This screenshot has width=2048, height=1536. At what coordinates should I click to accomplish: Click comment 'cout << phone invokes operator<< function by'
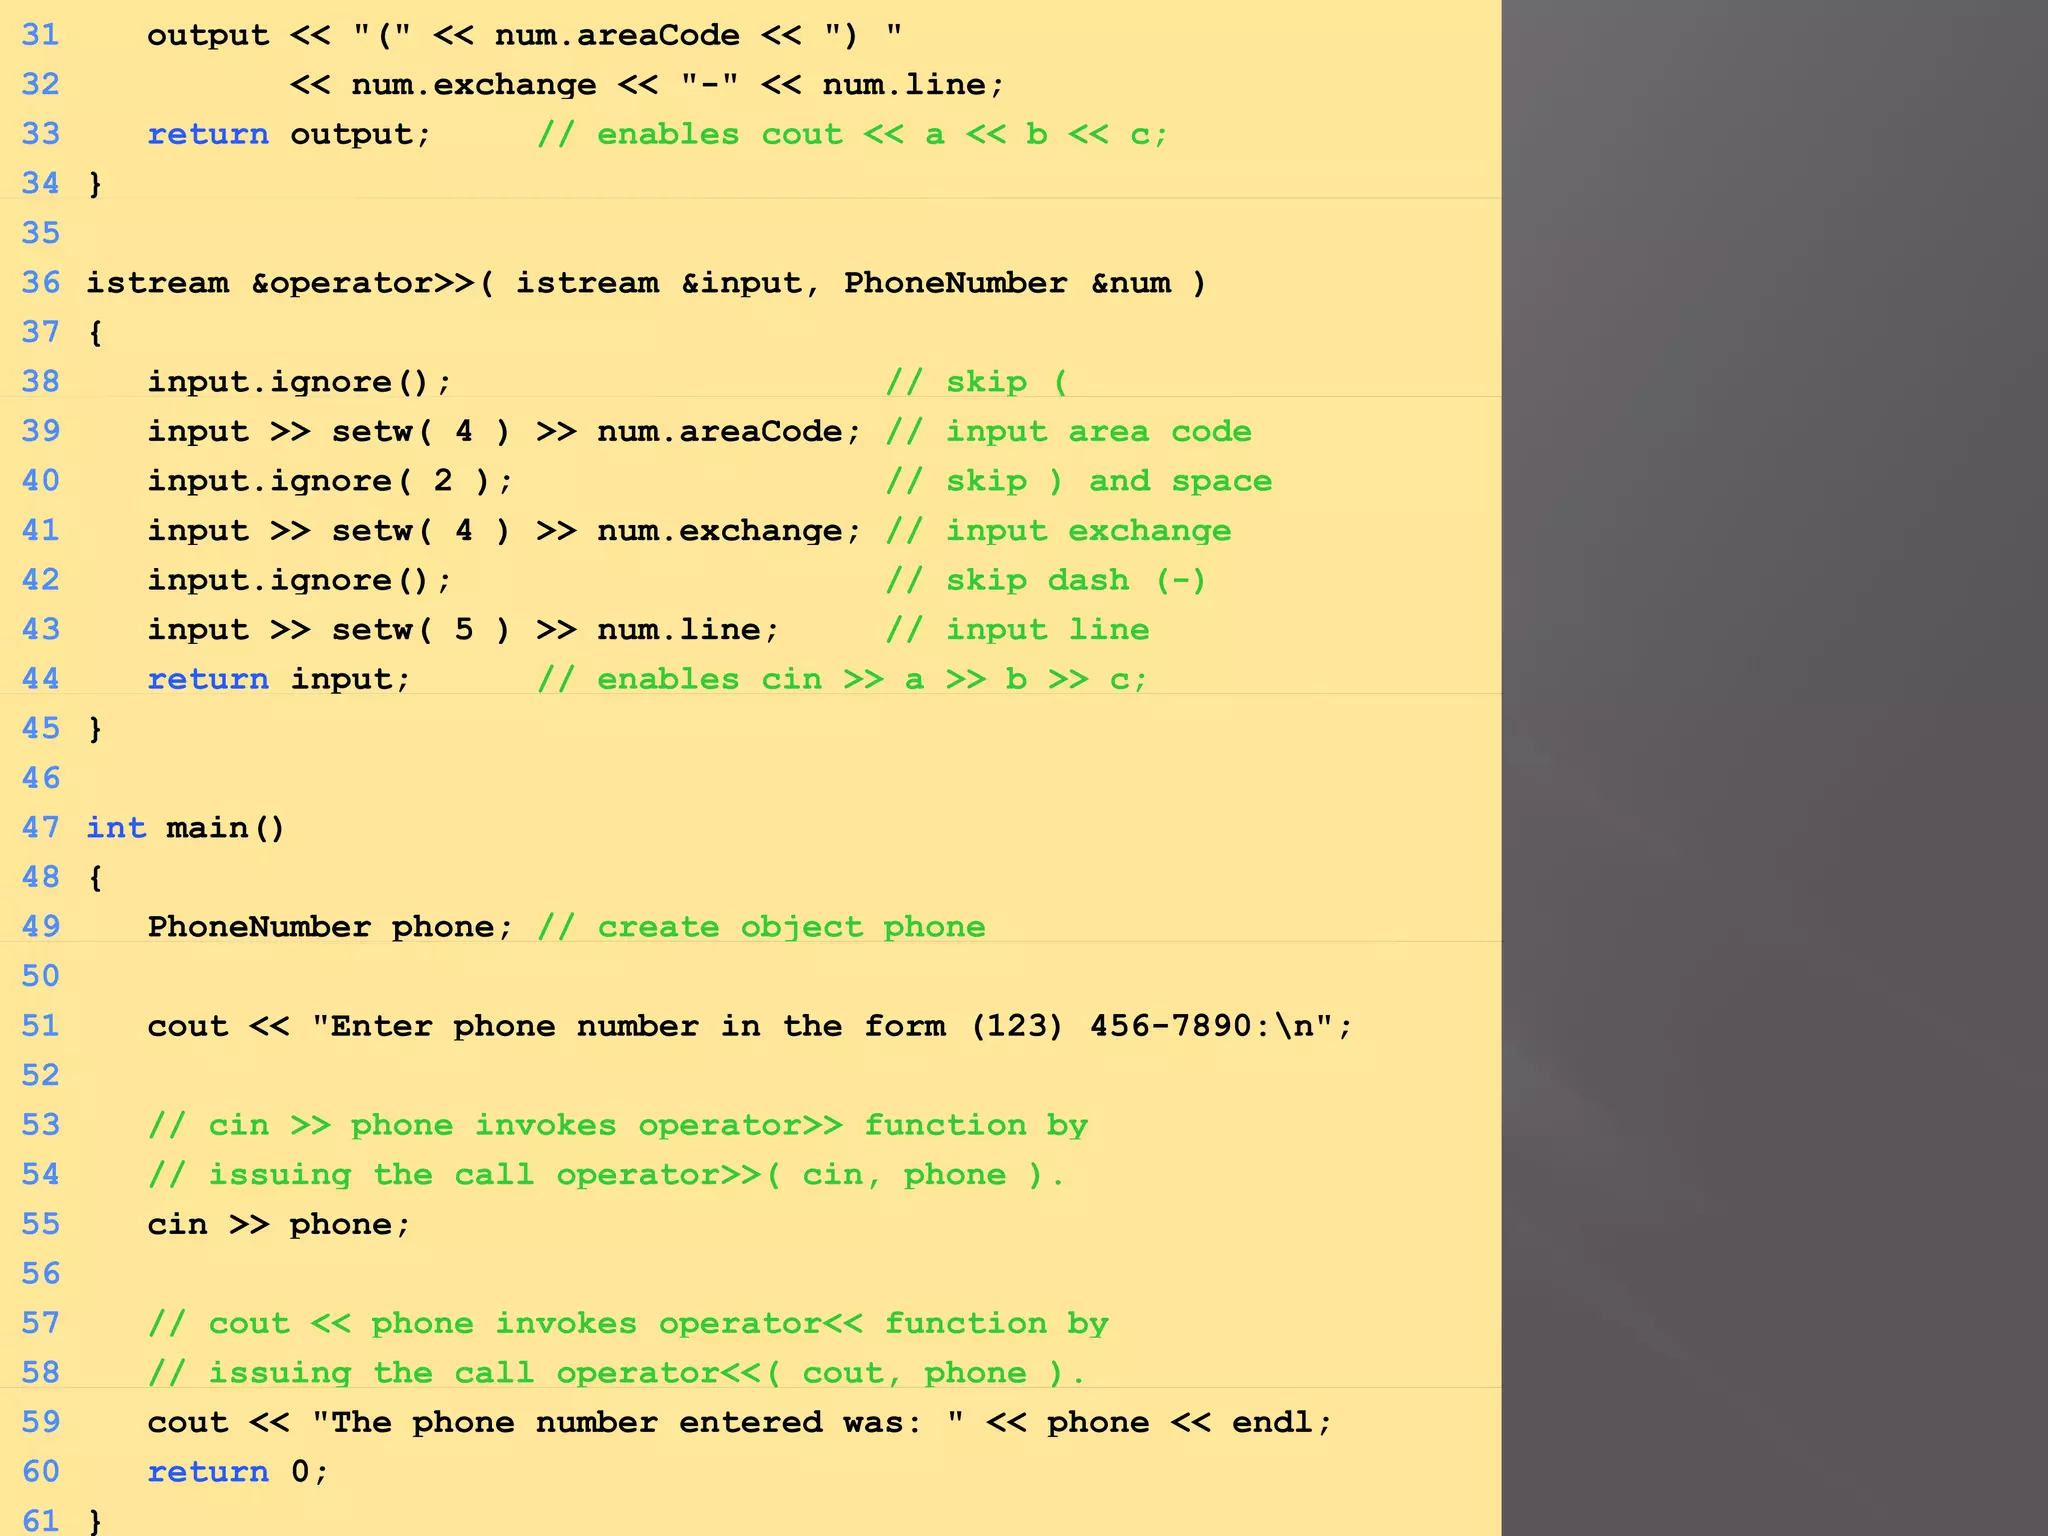pos(658,1323)
